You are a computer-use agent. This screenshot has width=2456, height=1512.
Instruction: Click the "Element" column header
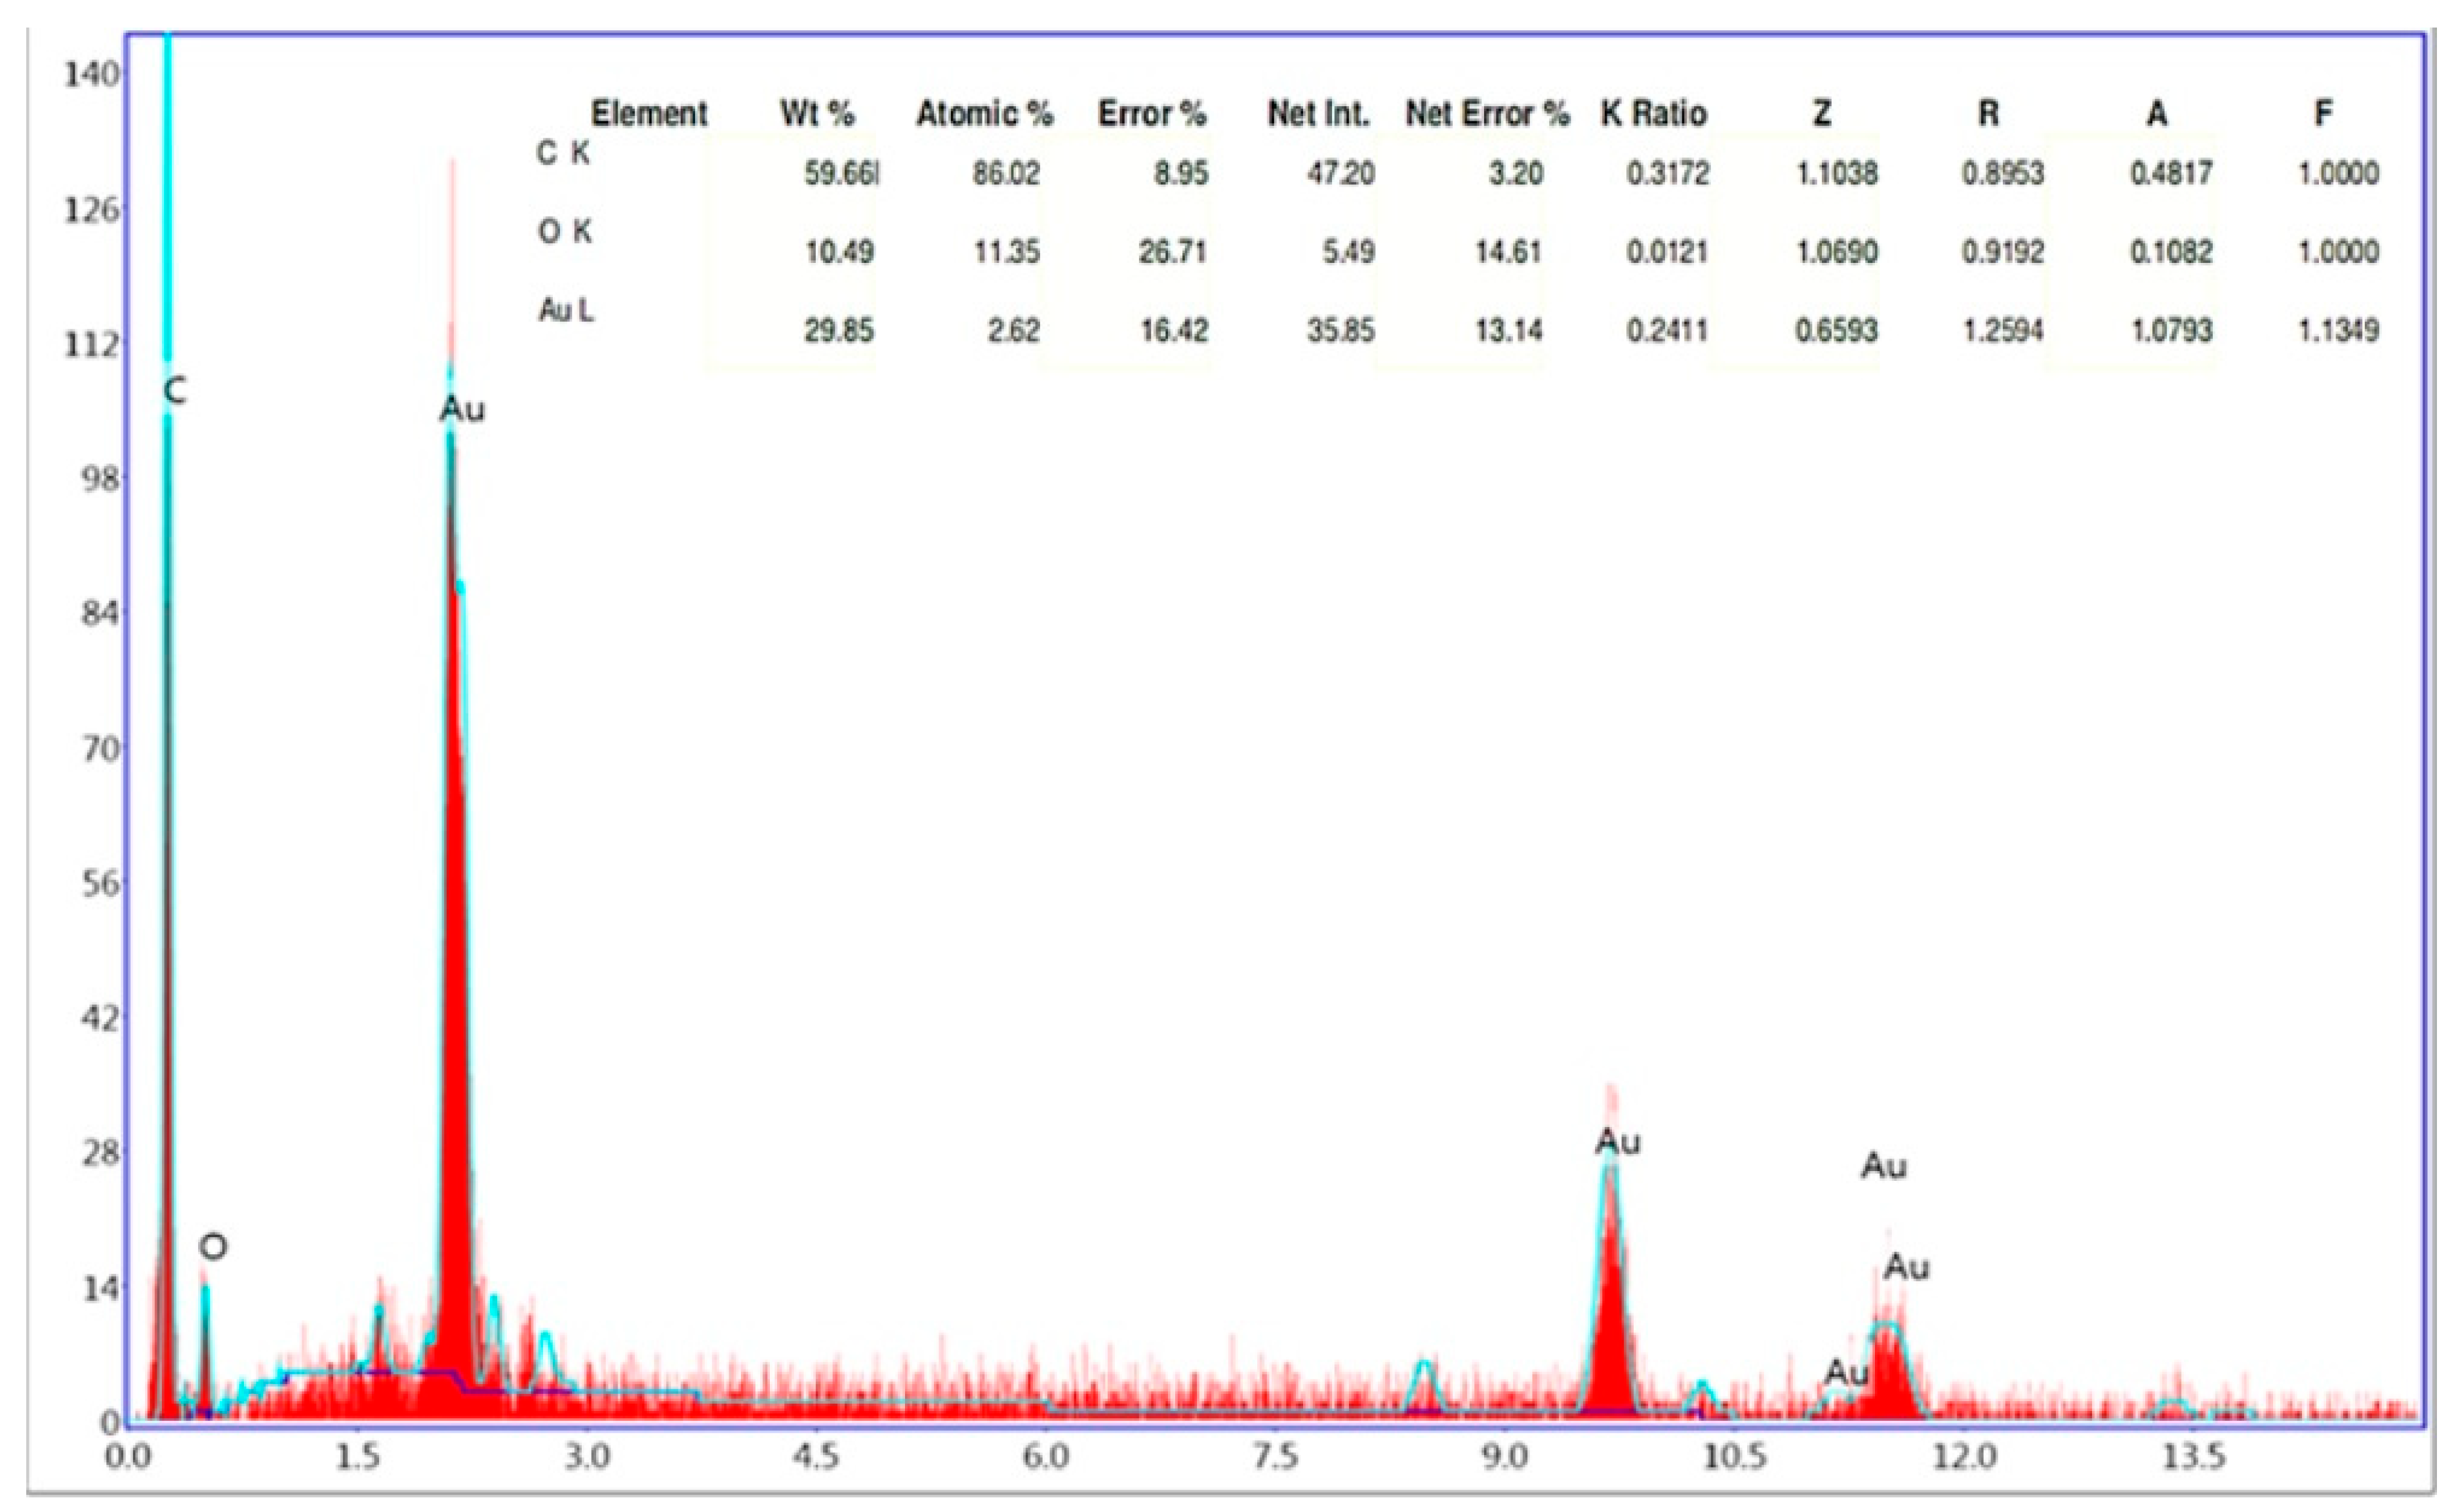coord(649,114)
